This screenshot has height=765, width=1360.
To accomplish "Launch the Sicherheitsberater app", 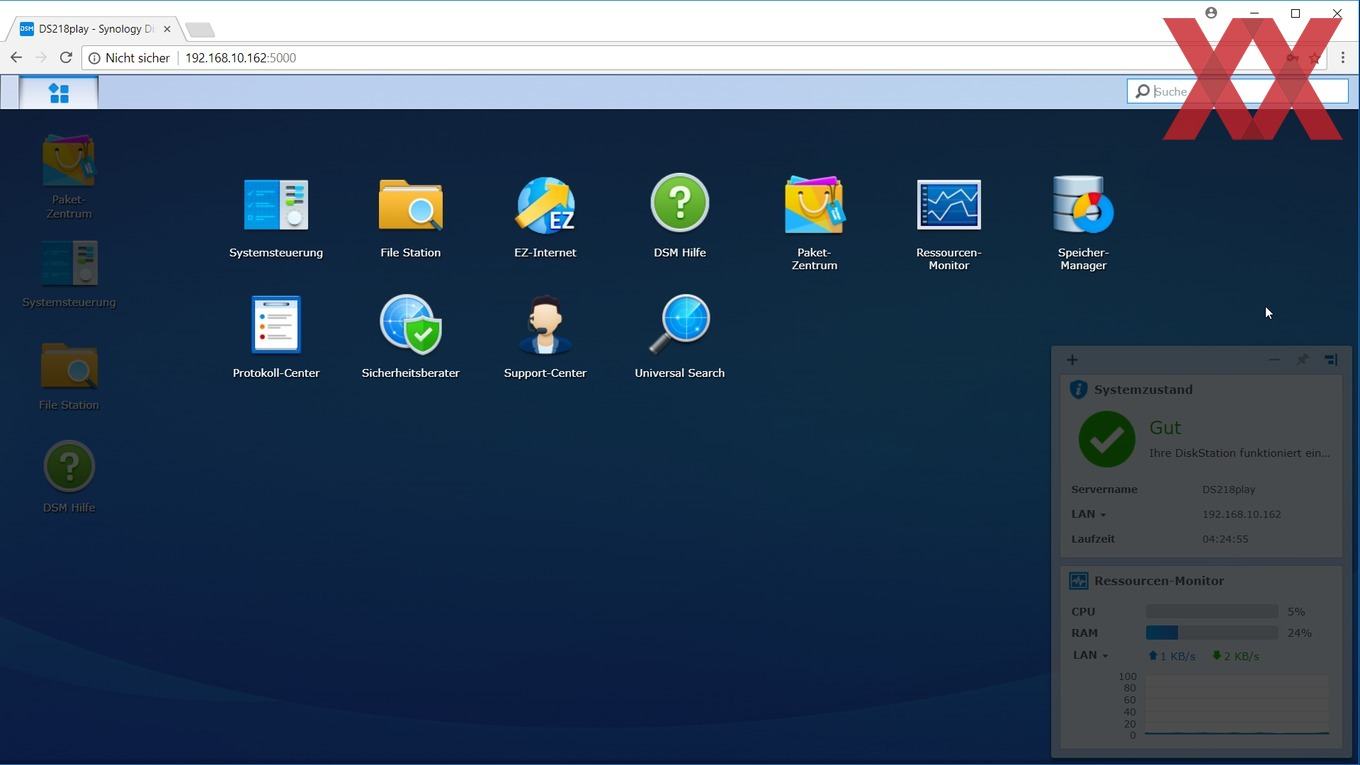I will pos(410,337).
